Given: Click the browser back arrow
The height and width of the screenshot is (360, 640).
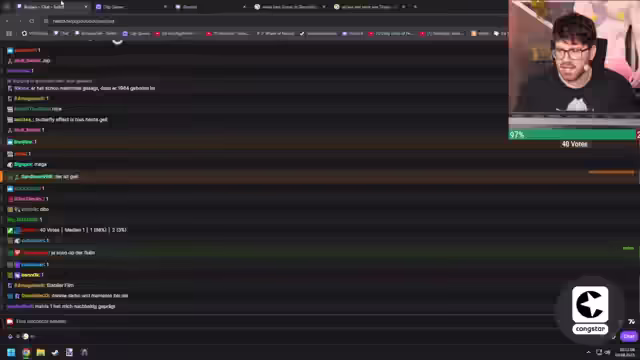Looking at the screenshot, I should (7, 21).
